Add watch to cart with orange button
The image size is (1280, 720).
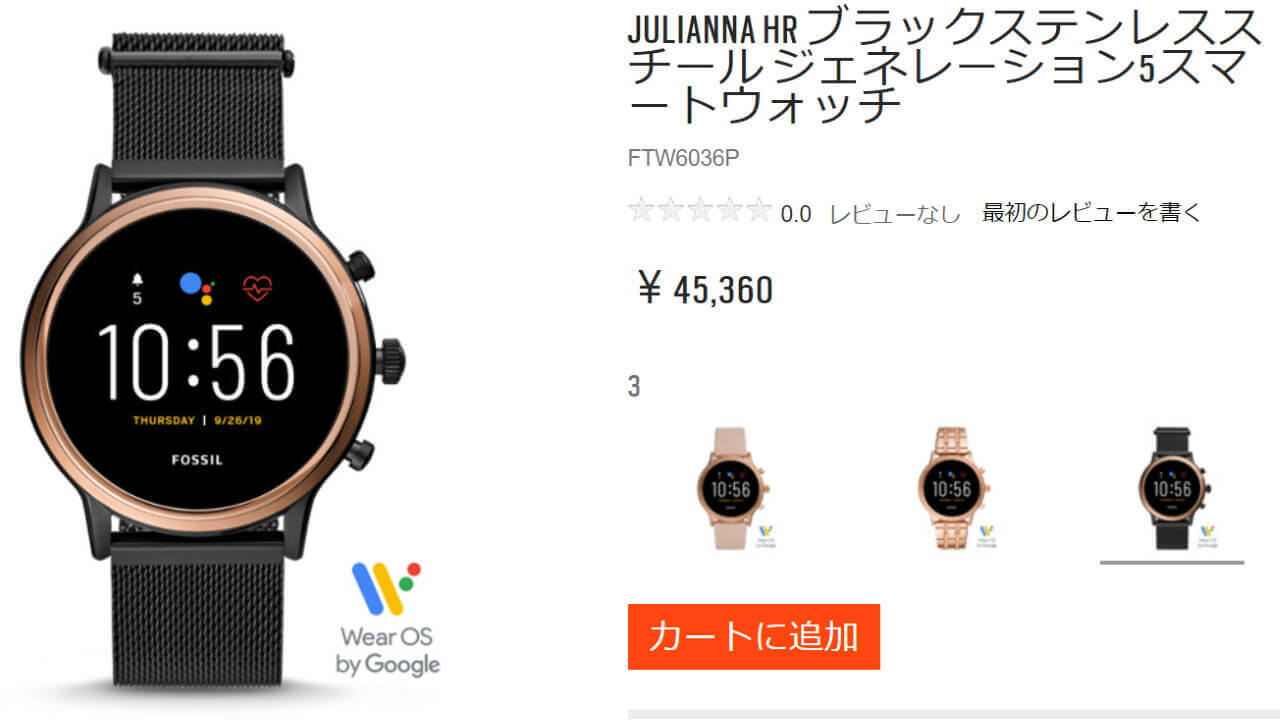(x=754, y=637)
